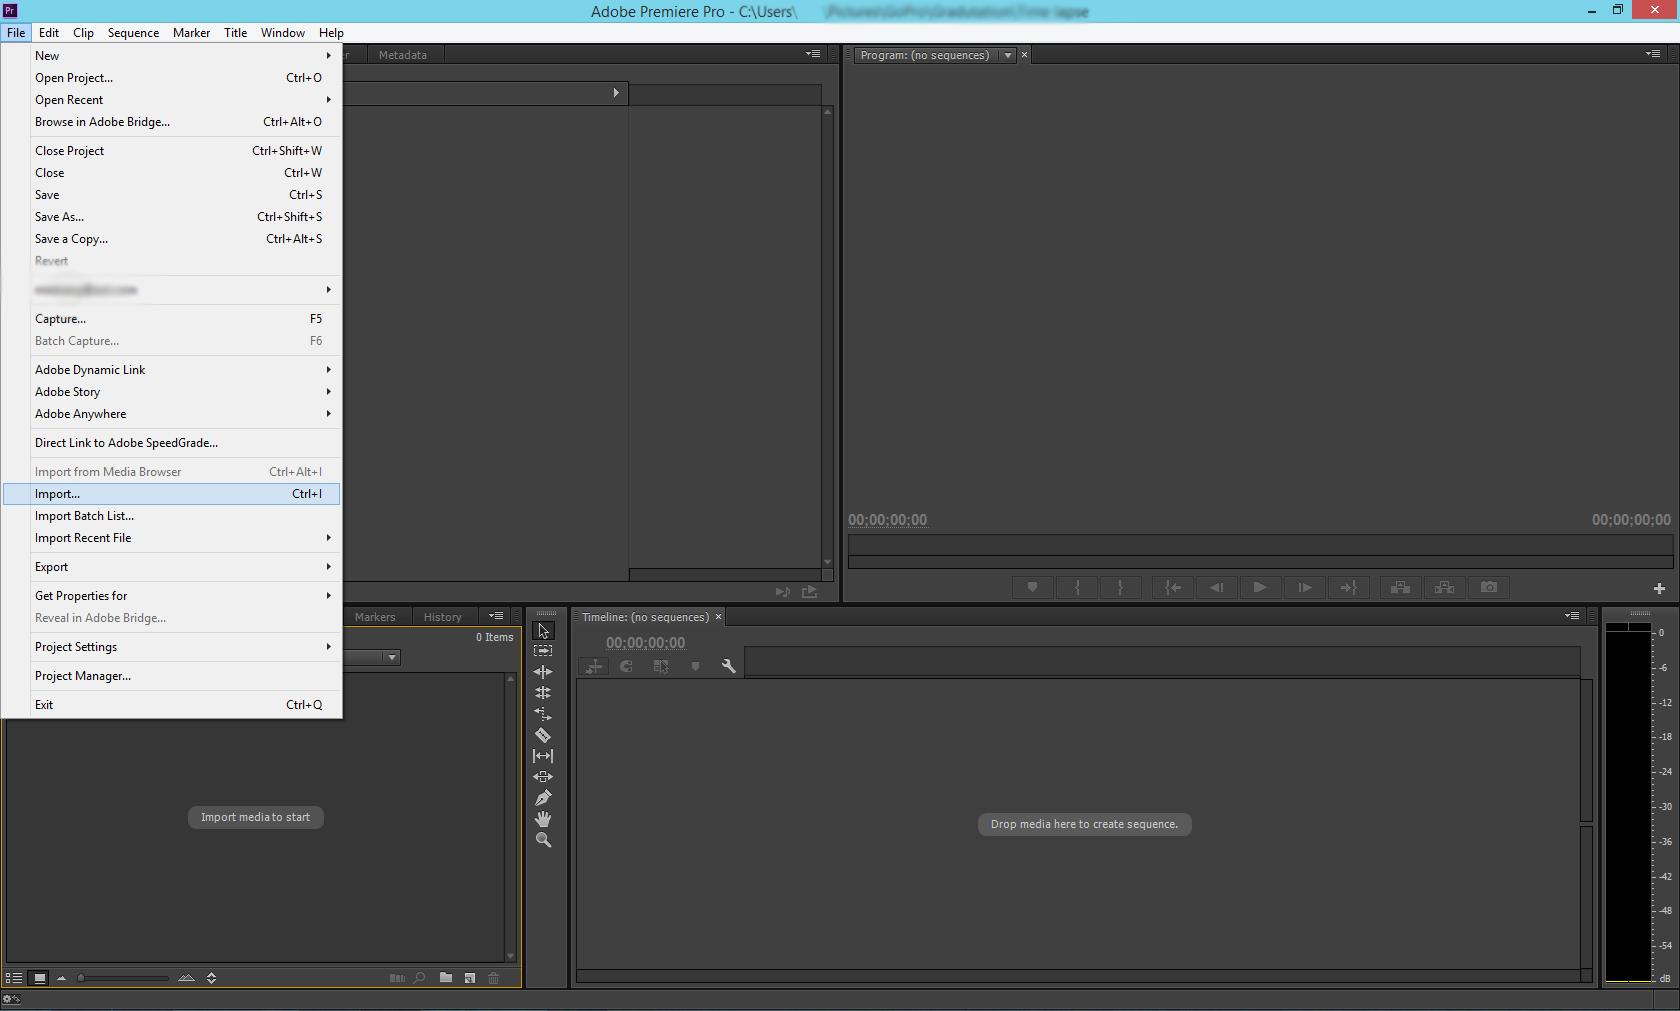The image size is (1680, 1011).
Task: Open the Source panel group menu
Action: pyautogui.click(x=813, y=54)
